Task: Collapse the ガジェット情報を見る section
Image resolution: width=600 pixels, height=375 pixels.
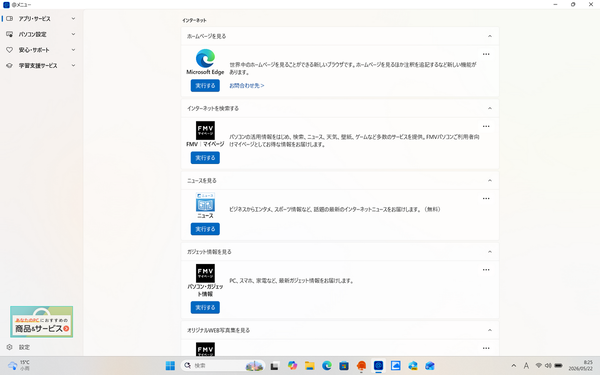Action: [x=490, y=252]
